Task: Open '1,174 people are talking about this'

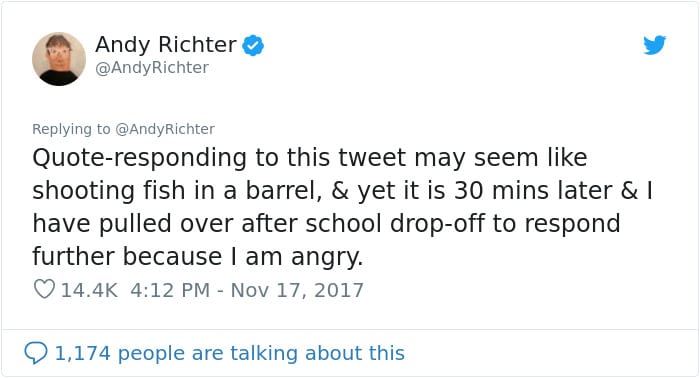Action: click(x=229, y=353)
